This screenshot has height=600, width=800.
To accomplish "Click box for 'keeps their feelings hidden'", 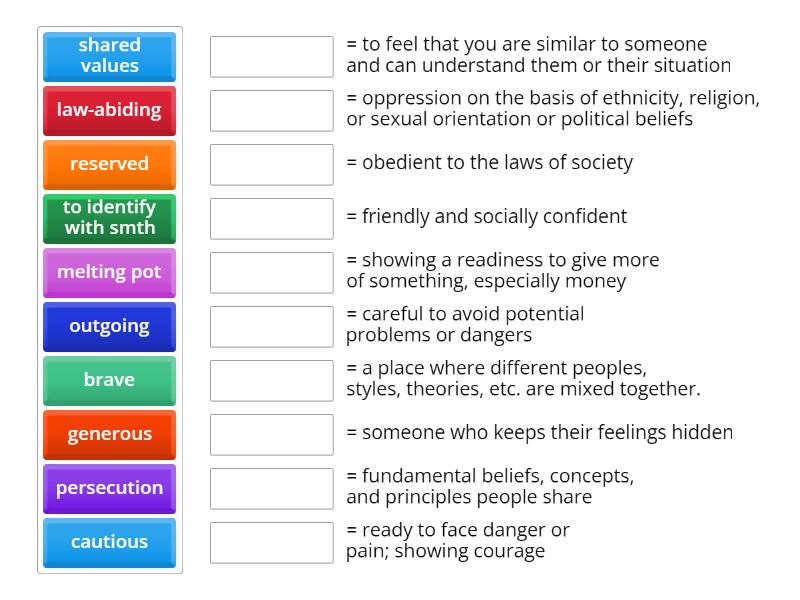I will pos(272,435).
